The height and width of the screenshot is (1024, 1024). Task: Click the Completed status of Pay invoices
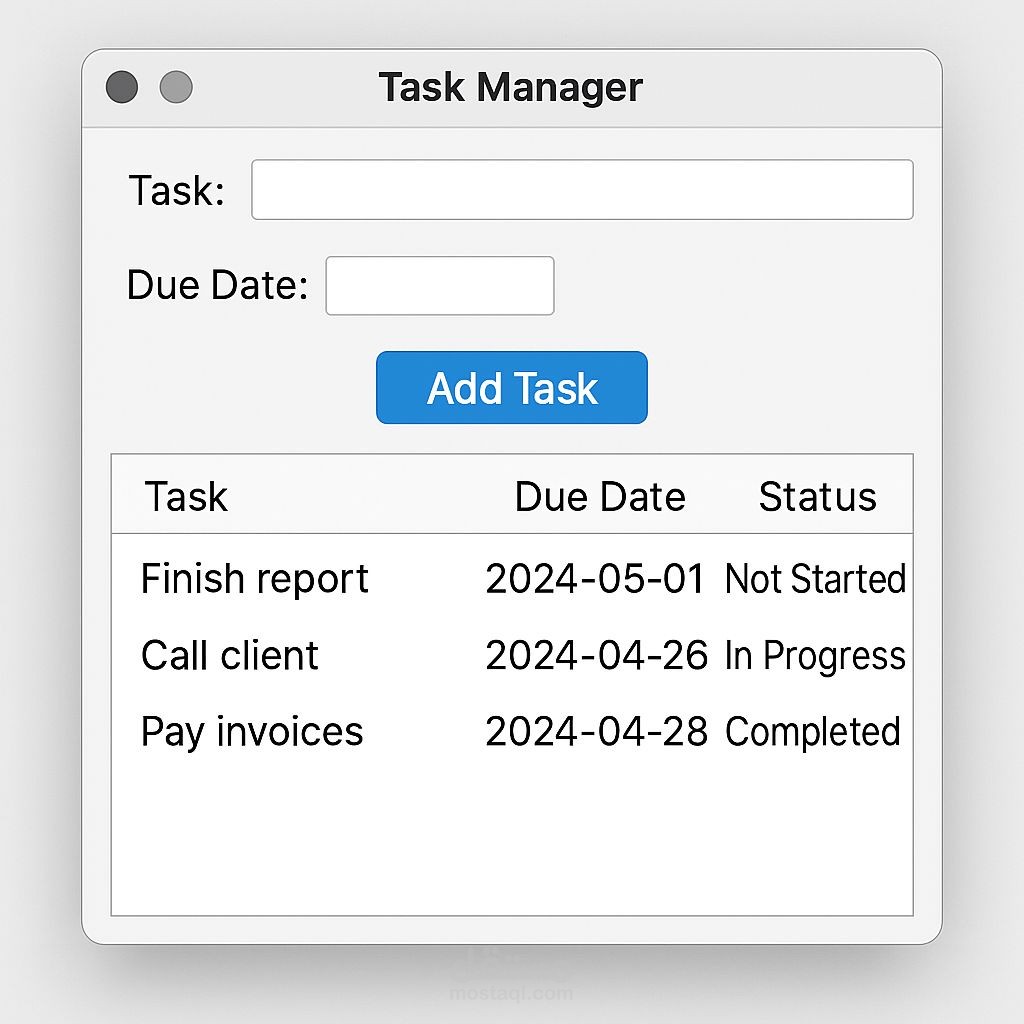[813, 732]
